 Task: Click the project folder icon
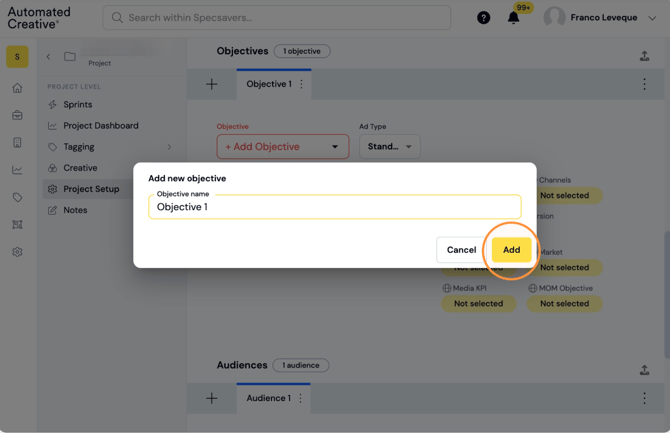coord(70,56)
